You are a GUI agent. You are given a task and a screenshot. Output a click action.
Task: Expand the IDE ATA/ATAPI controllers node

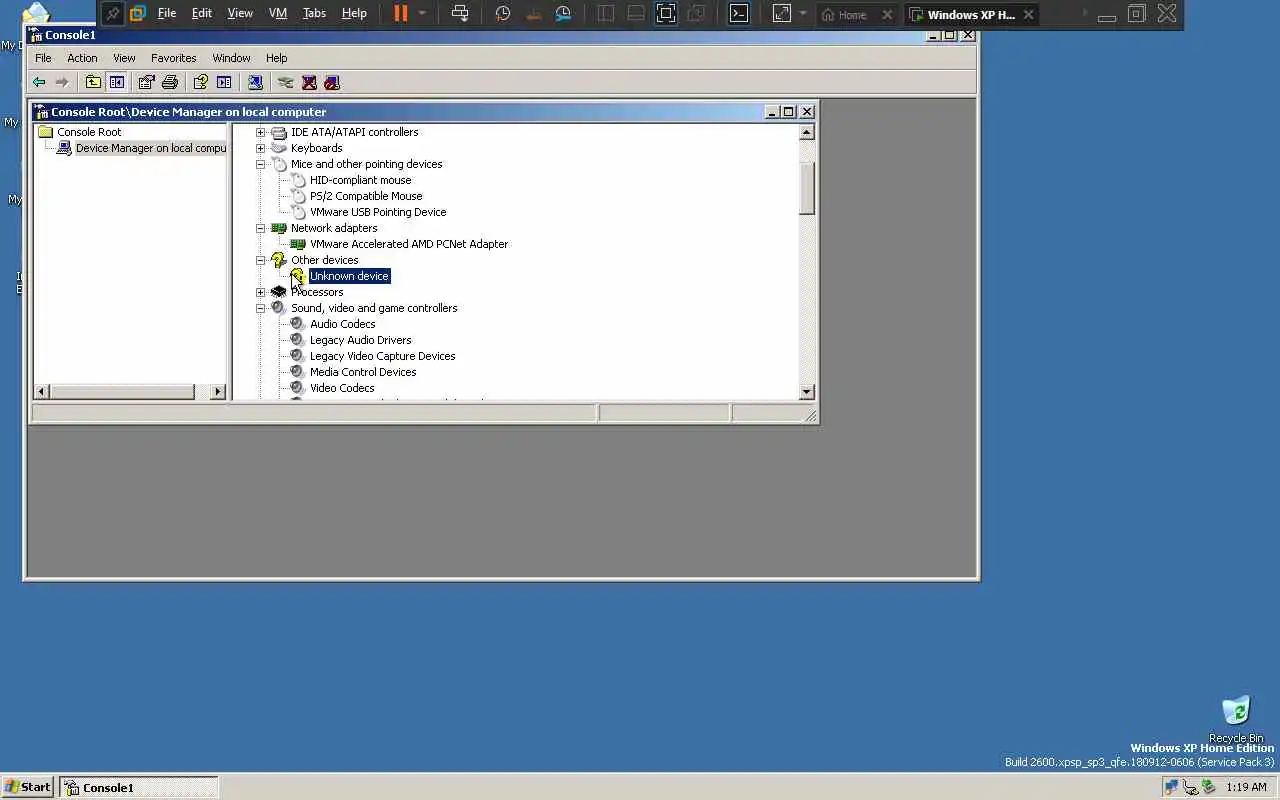coord(261,132)
